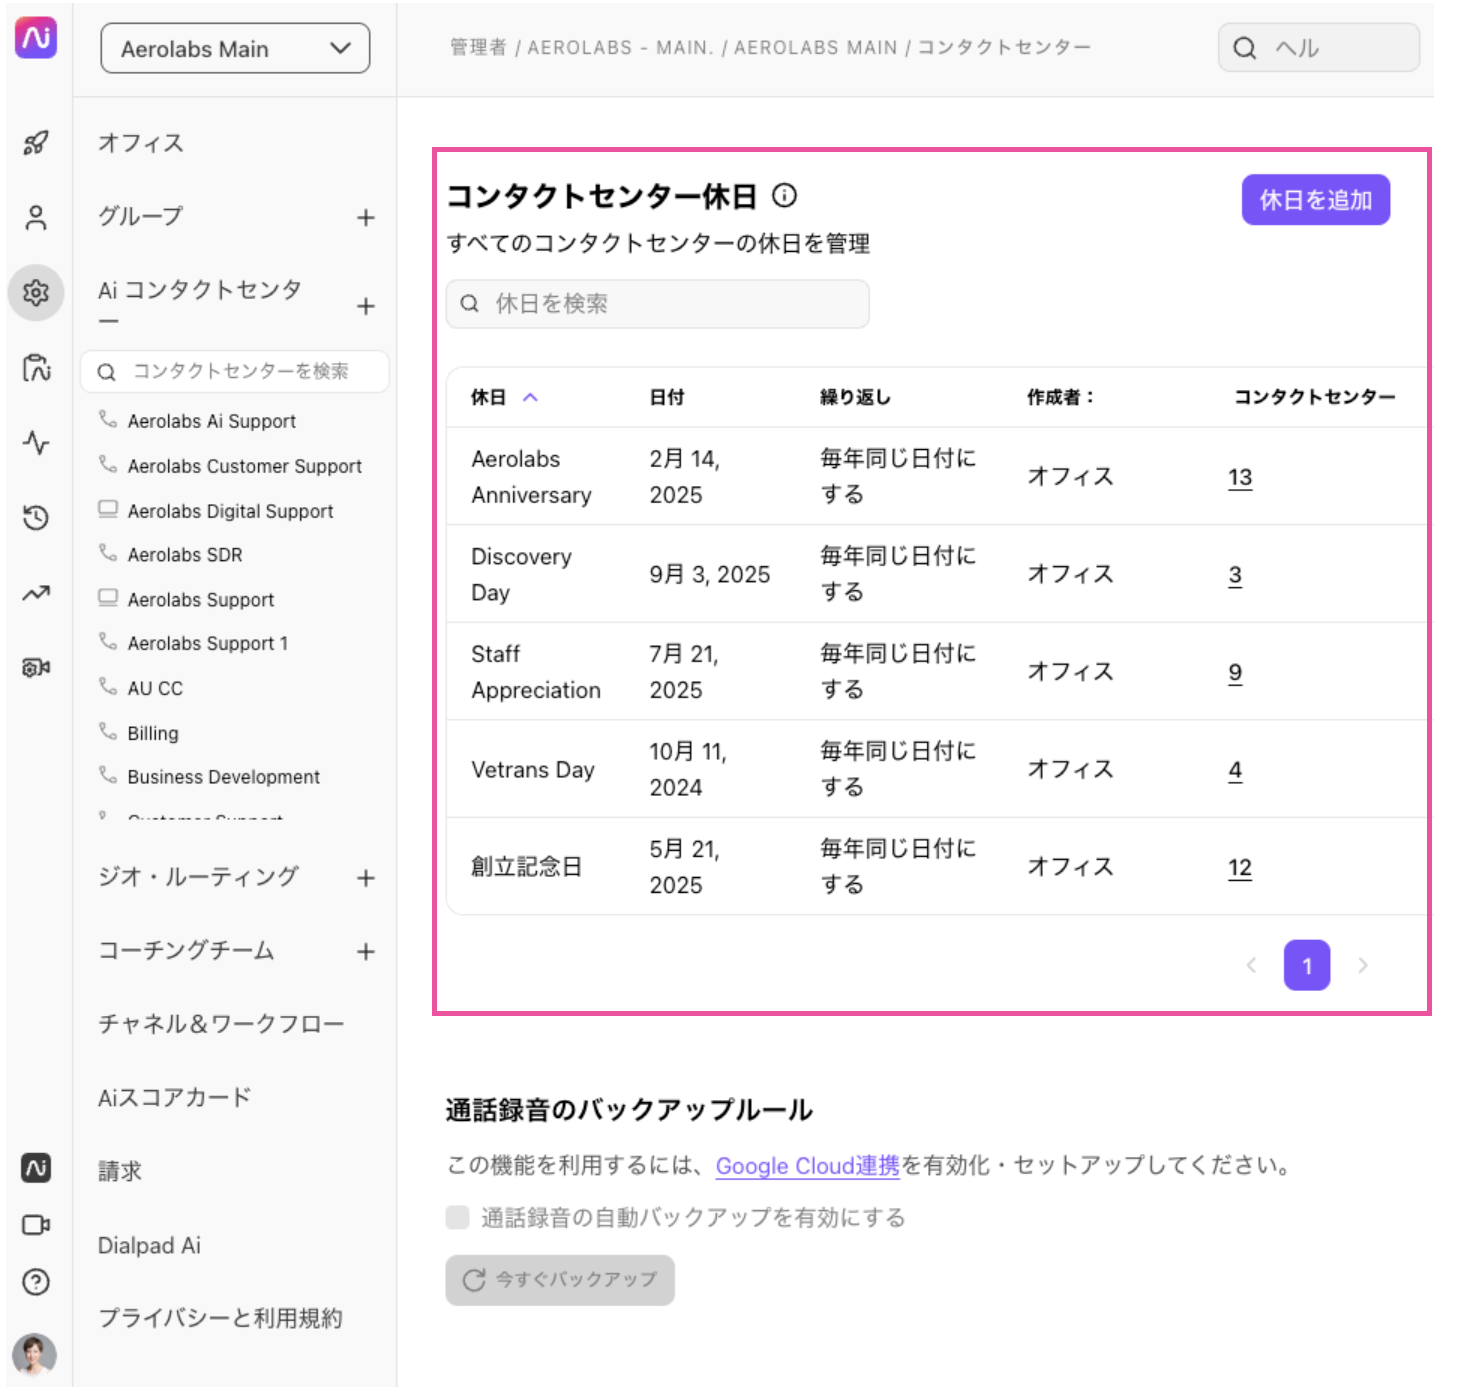Focus the コンタクトセンターを検索 field
This screenshot has width=1468, height=1394.
pyautogui.click(x=235, y=372)
